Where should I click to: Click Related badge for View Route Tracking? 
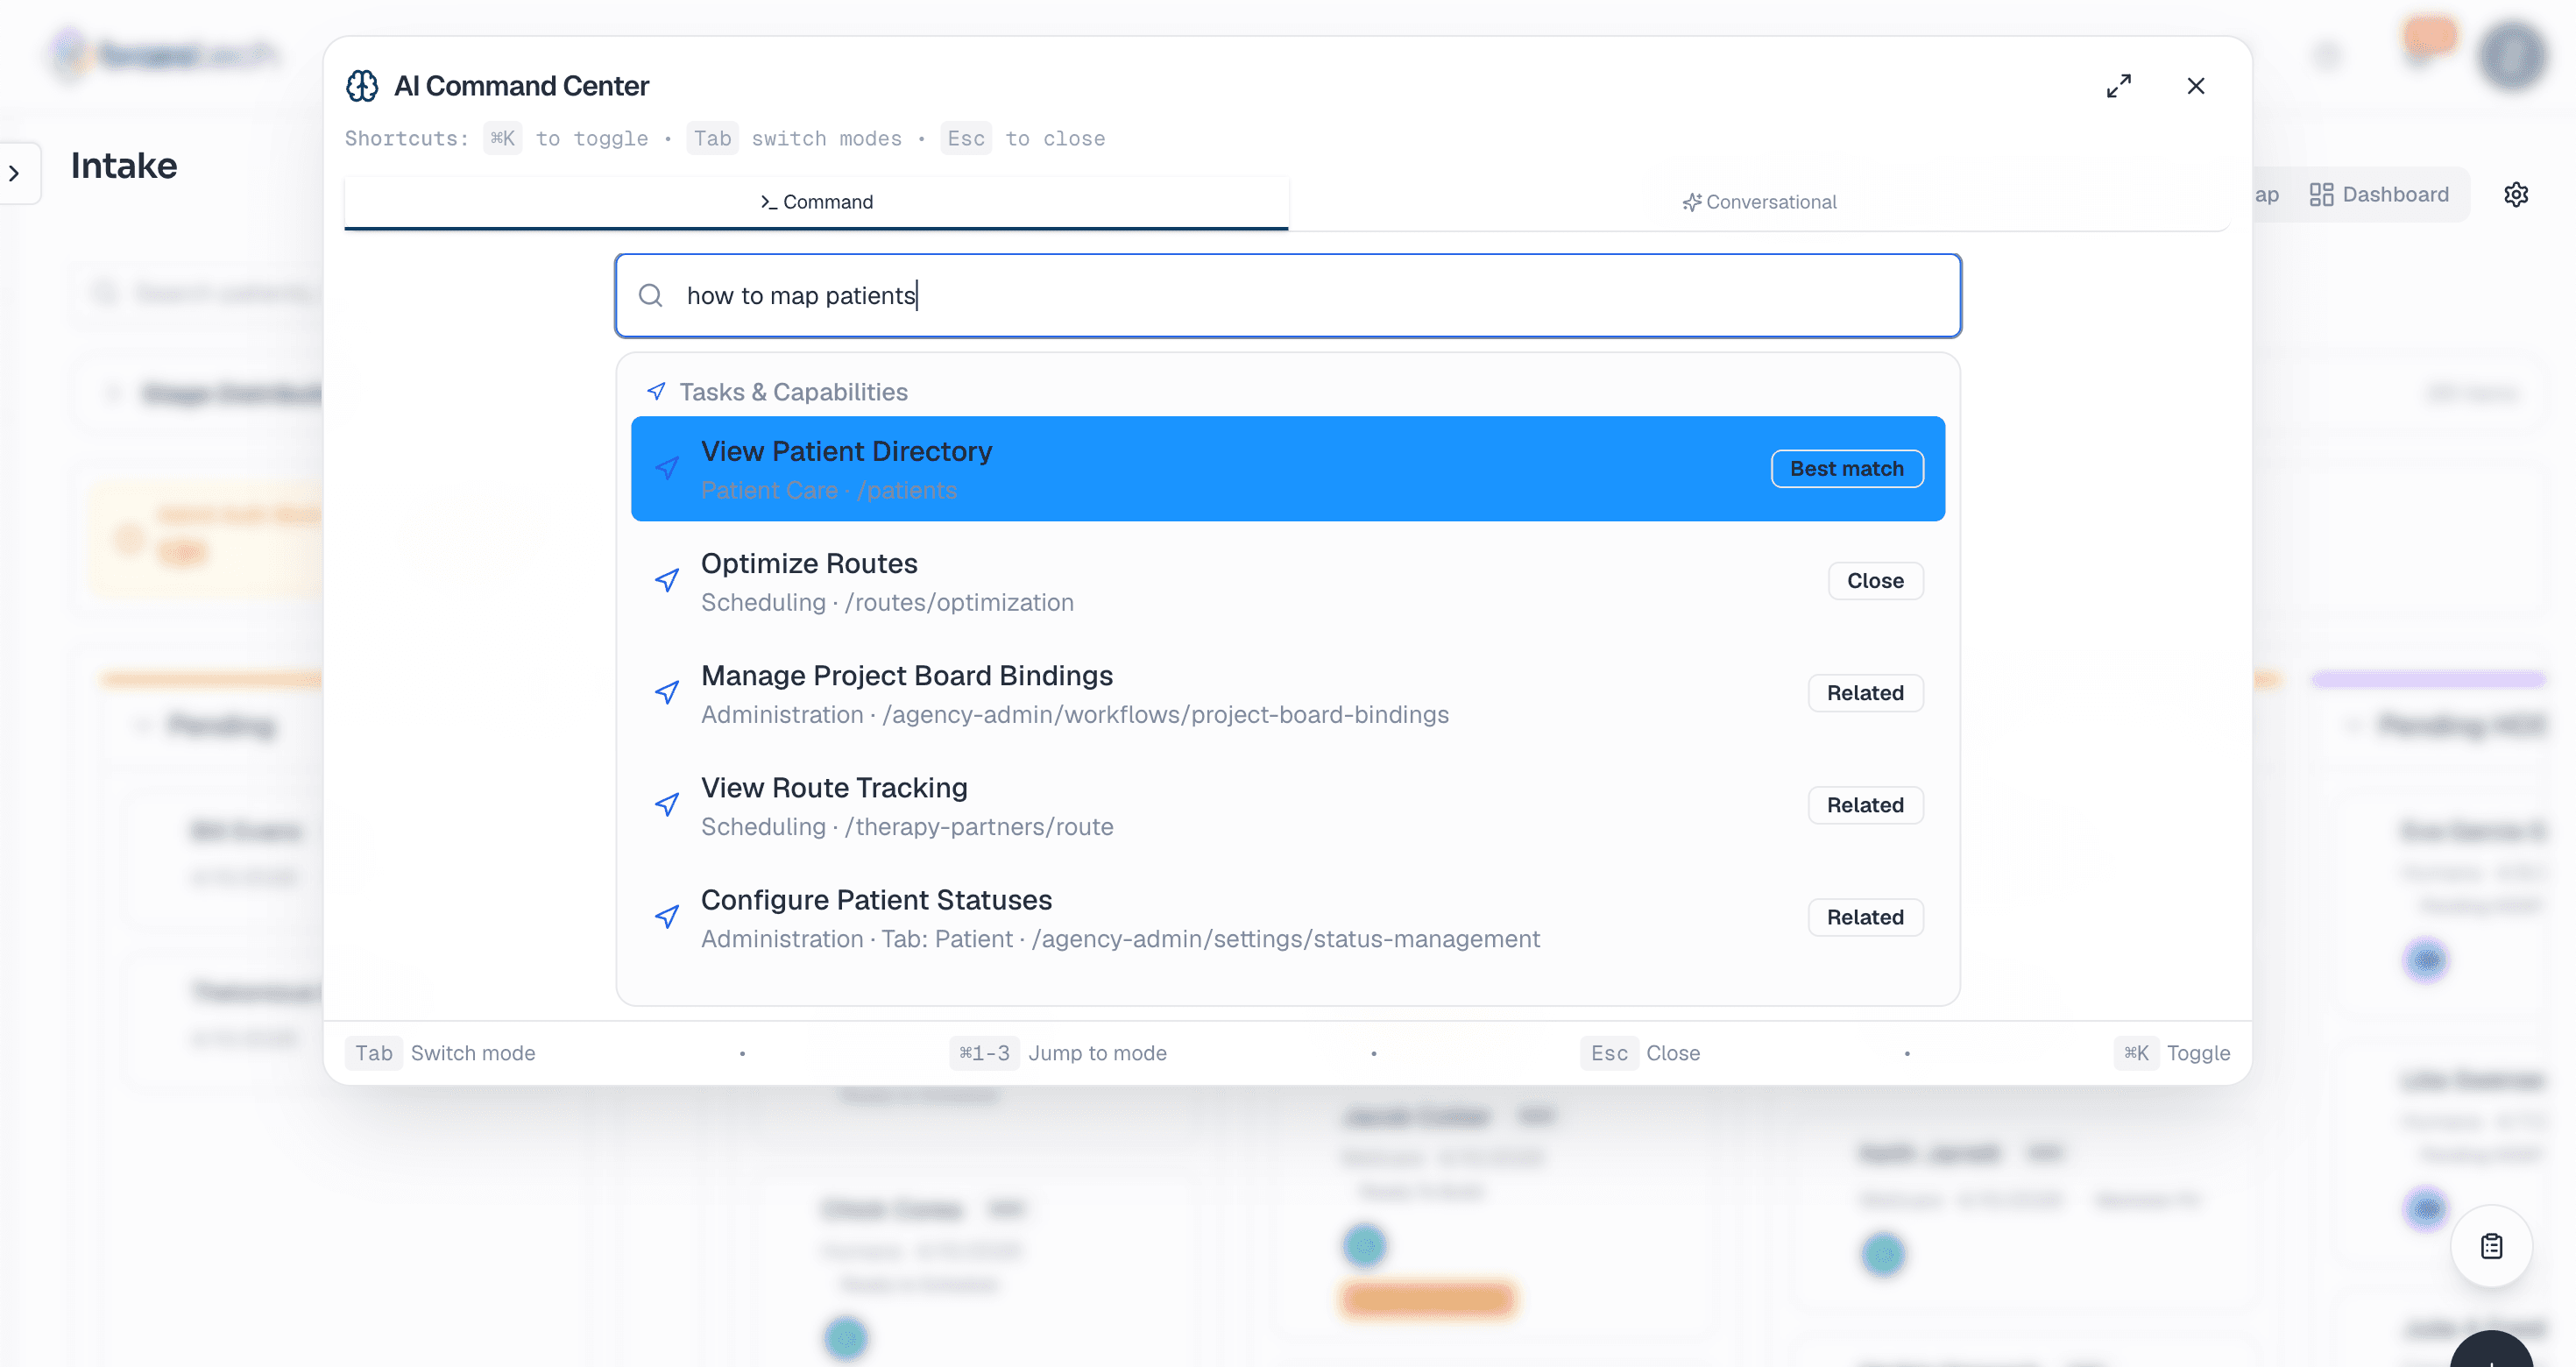1865,805
